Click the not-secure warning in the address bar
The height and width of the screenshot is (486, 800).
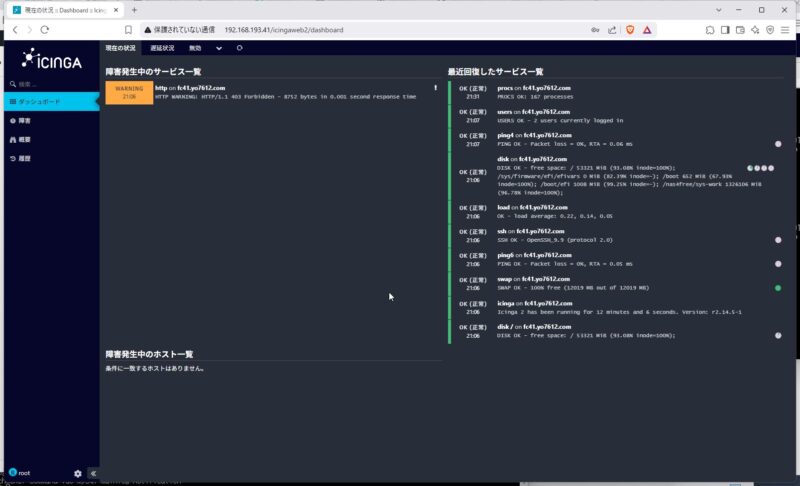point(180,30)
